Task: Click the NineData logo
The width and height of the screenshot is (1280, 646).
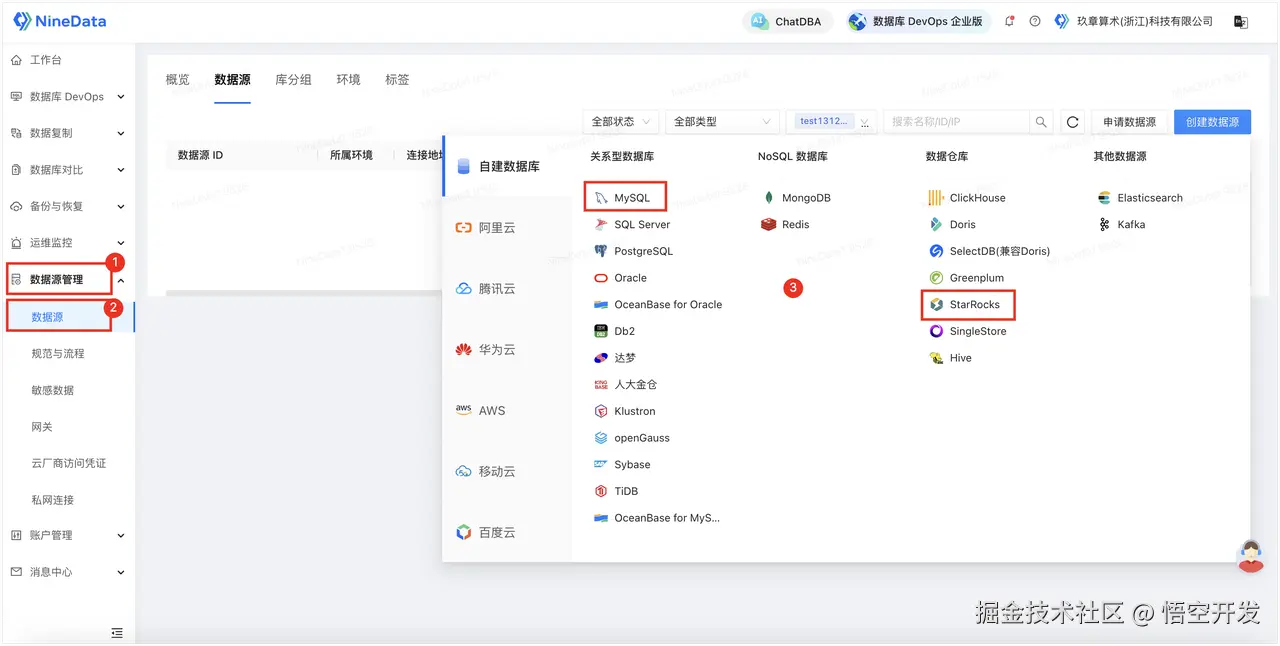Action: point(59,21)
